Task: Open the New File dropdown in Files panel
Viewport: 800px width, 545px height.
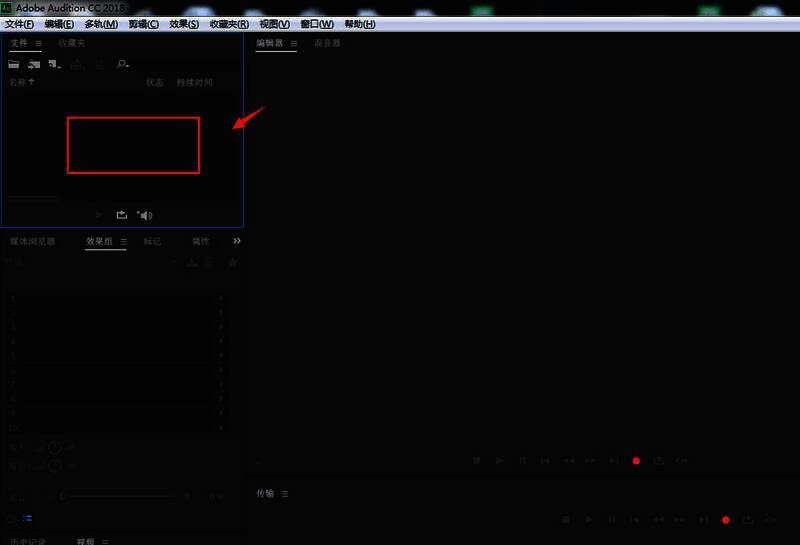Action: pos(54,64)
